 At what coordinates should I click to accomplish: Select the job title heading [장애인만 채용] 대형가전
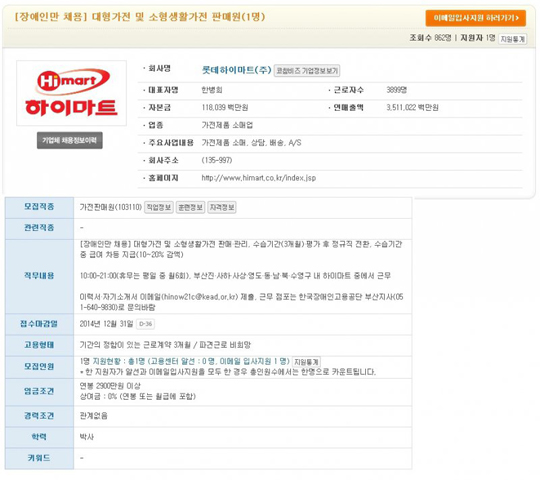(x=140, y=17)
